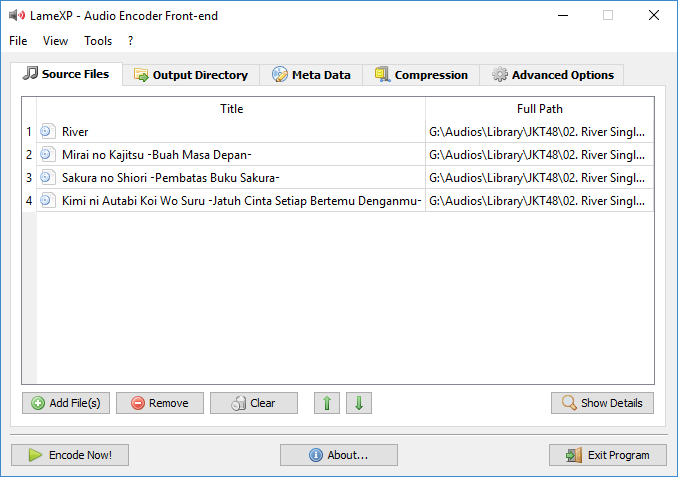The height and width of the screenshot is (477, 678).
Task: Switch to the Output Directory tab
Action: click(191, 75)
